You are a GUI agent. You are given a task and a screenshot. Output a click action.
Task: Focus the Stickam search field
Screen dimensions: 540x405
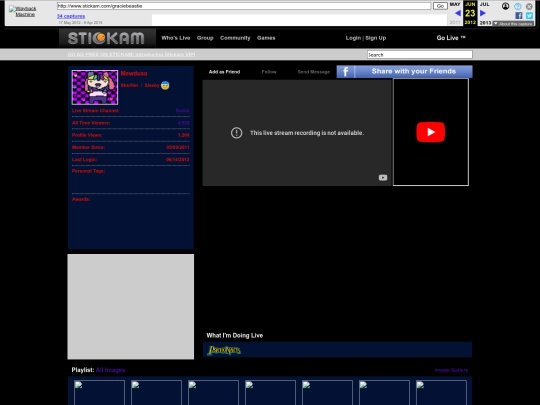419,54
